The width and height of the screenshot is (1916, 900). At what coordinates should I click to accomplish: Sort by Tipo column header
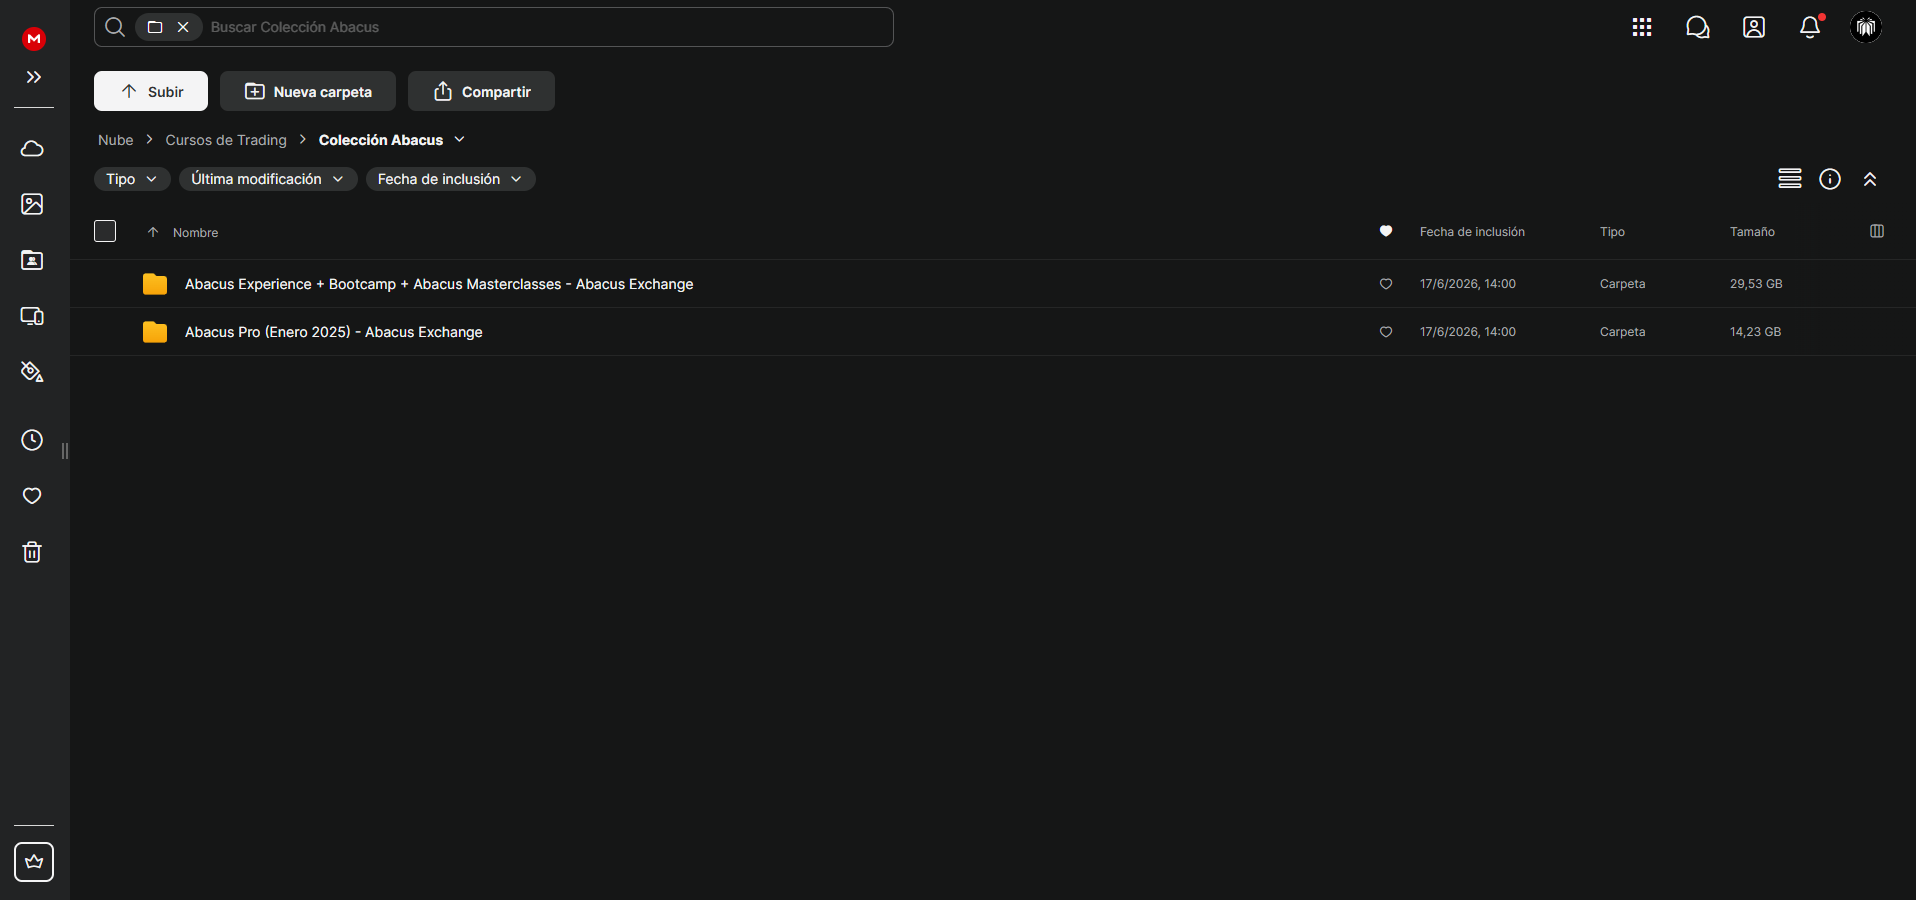tap(1612, 231)
